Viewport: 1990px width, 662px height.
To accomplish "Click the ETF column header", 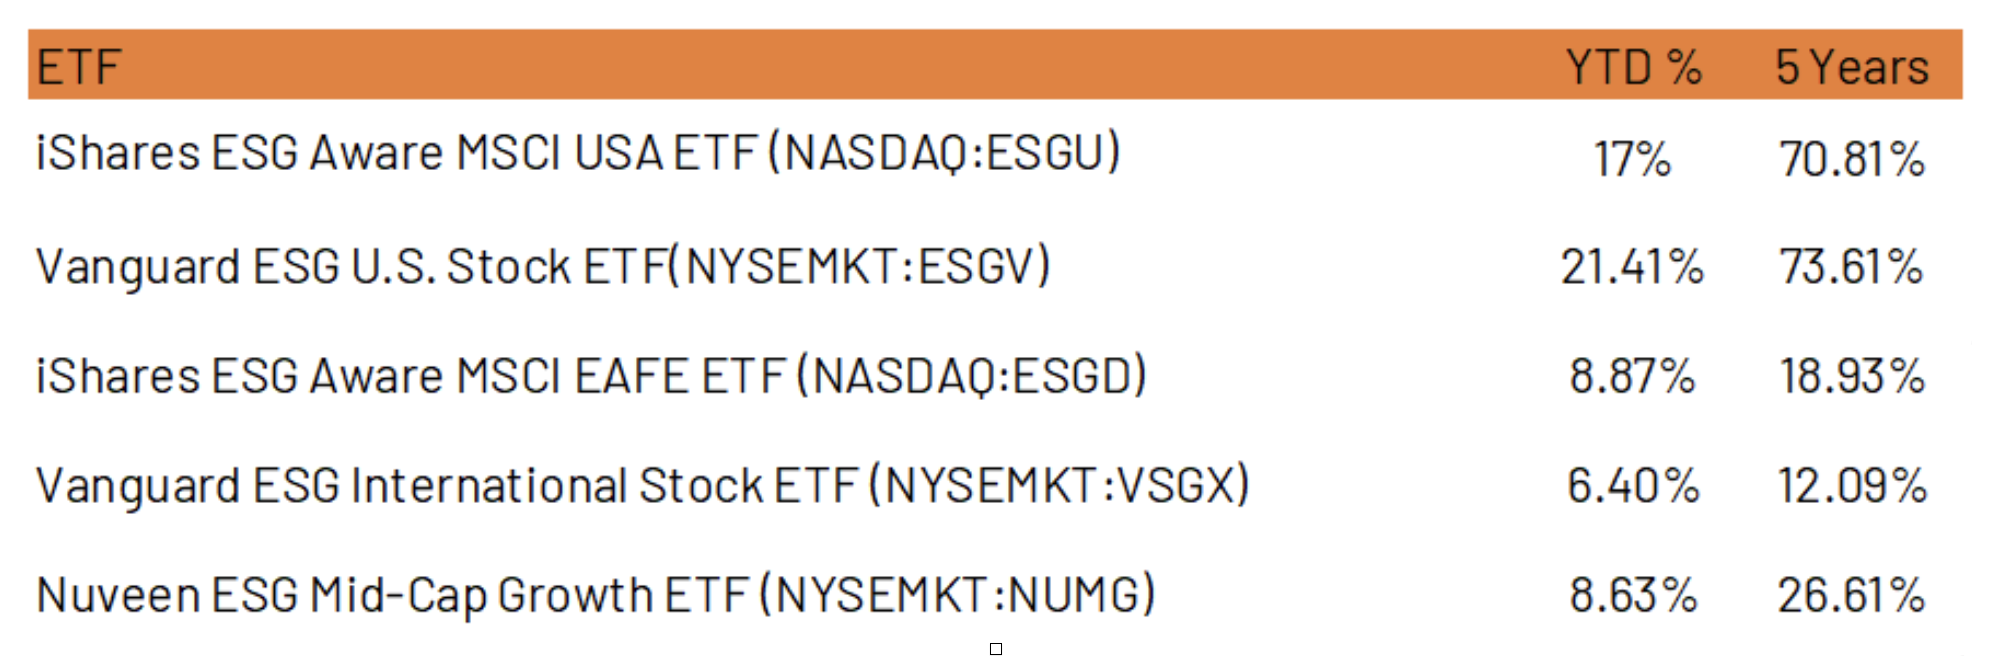I will (78, 68).
